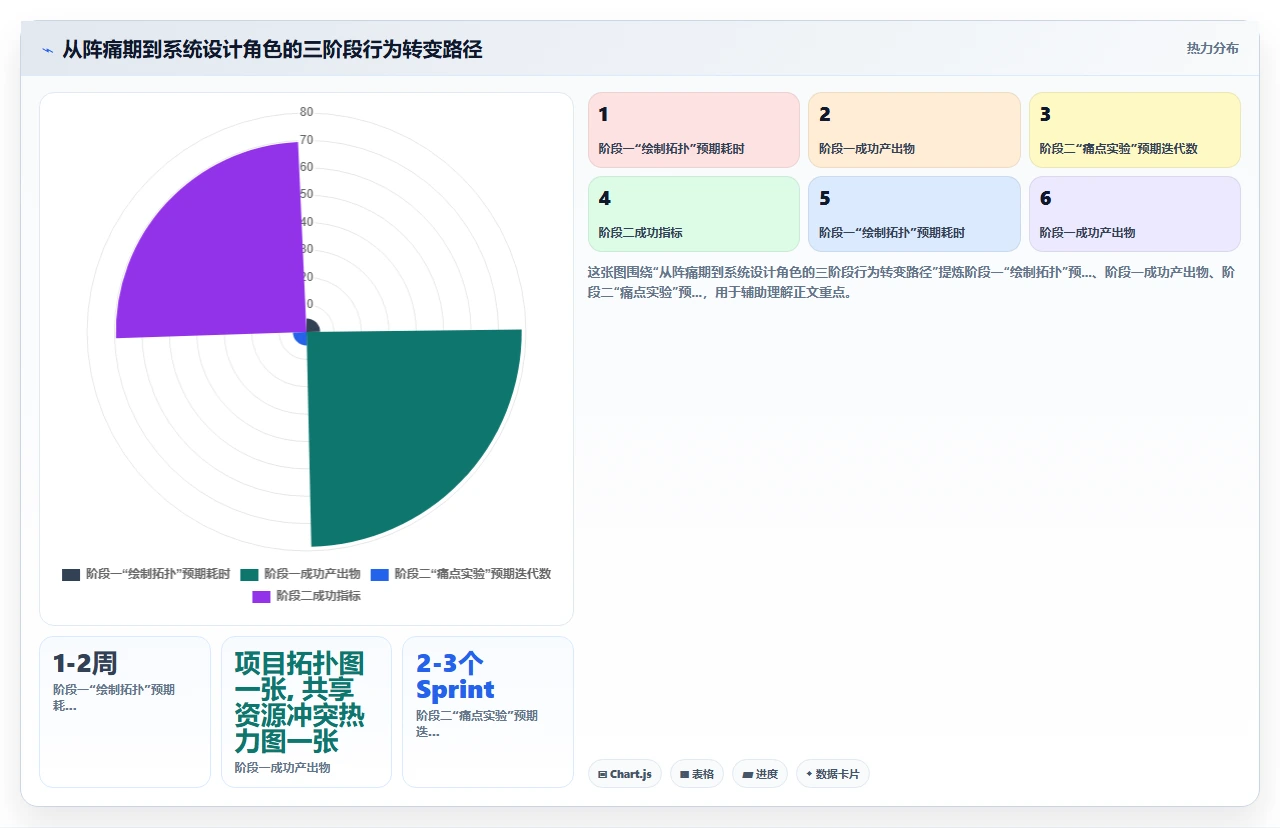Click the 数据卡片 tag chip

pyautogui.click(x=833, y=774)
